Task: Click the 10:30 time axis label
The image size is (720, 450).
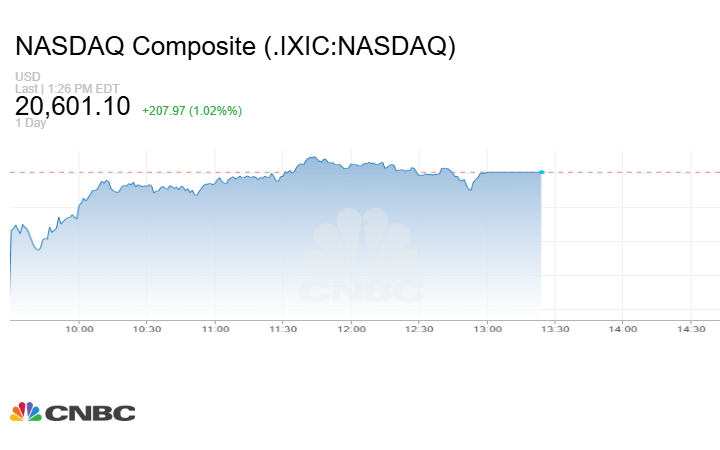Action: [x=147, y=329]
